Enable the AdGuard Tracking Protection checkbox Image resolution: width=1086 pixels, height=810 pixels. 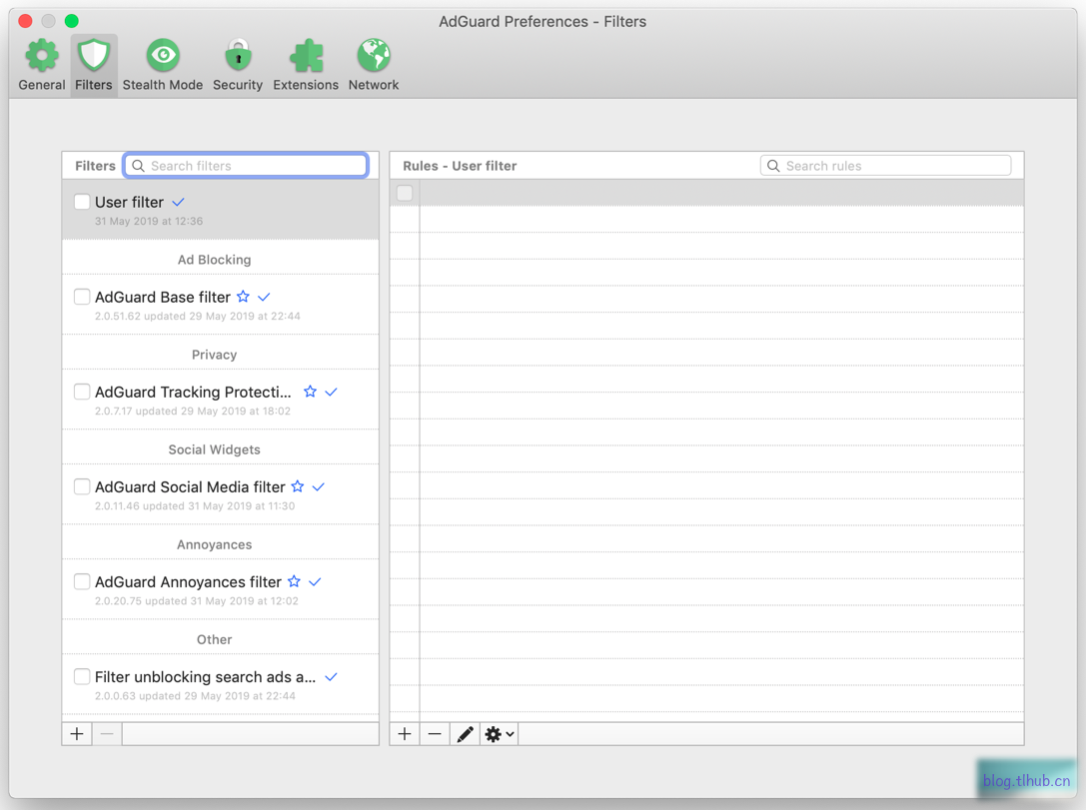click(x=82, y=391)
